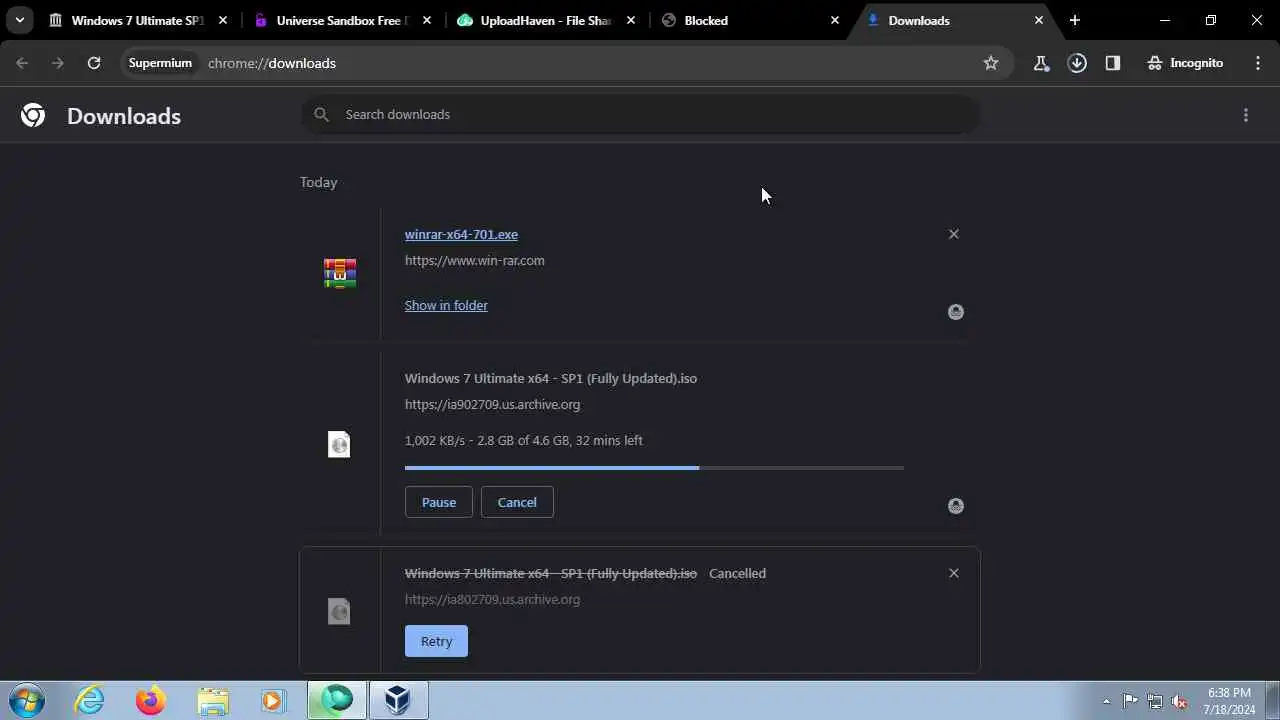Click the Today date heading
Viewport: 1280px width, 720px height.
click(x=319, y=182)
